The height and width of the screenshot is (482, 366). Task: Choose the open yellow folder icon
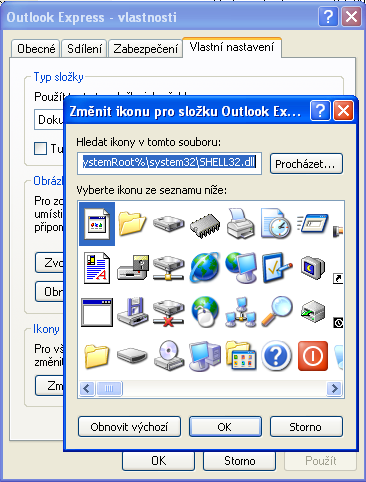coord(132,223)
